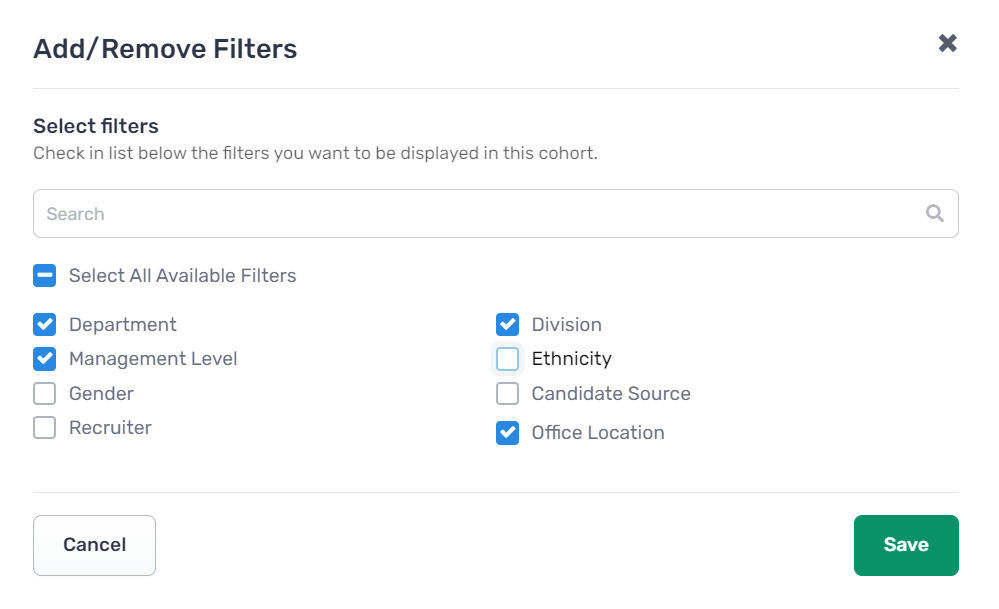999x609 pixels.
Task: Click the Office Location label text
Action: pyautogui.click(x=598, y=433)
